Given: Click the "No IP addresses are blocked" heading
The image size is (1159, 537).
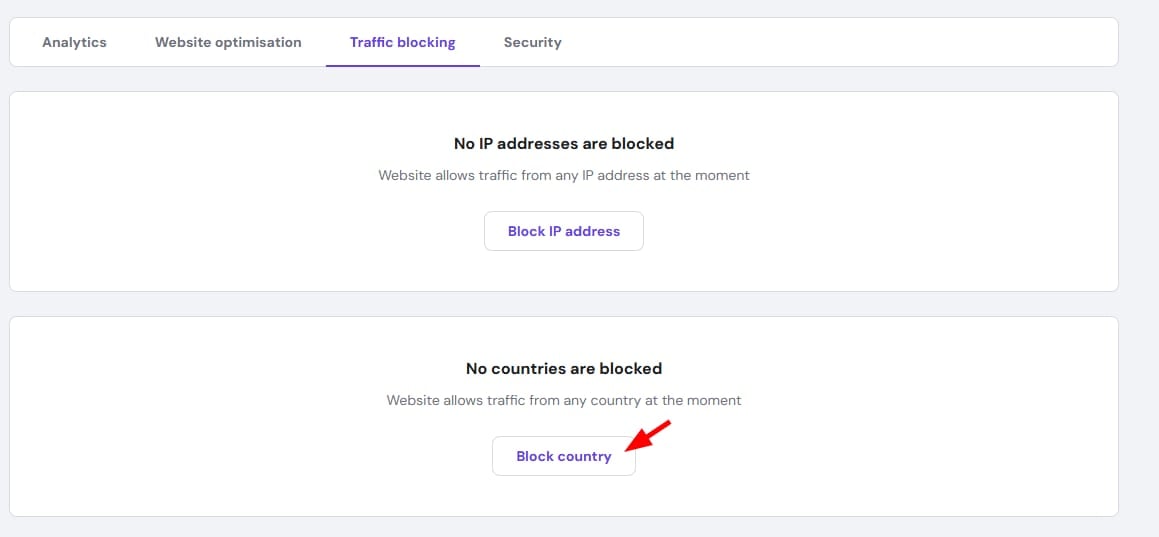Looking at the screenshot, I should click(564, 143).
